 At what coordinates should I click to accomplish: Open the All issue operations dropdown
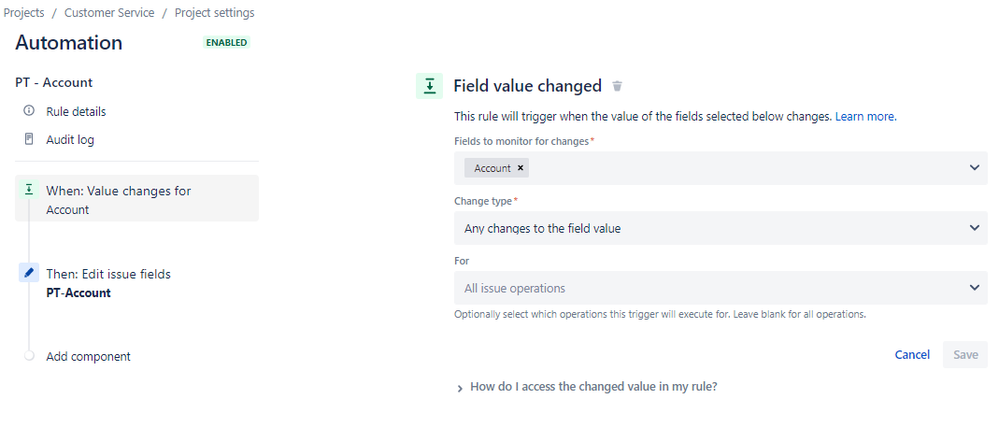point(721,288)
